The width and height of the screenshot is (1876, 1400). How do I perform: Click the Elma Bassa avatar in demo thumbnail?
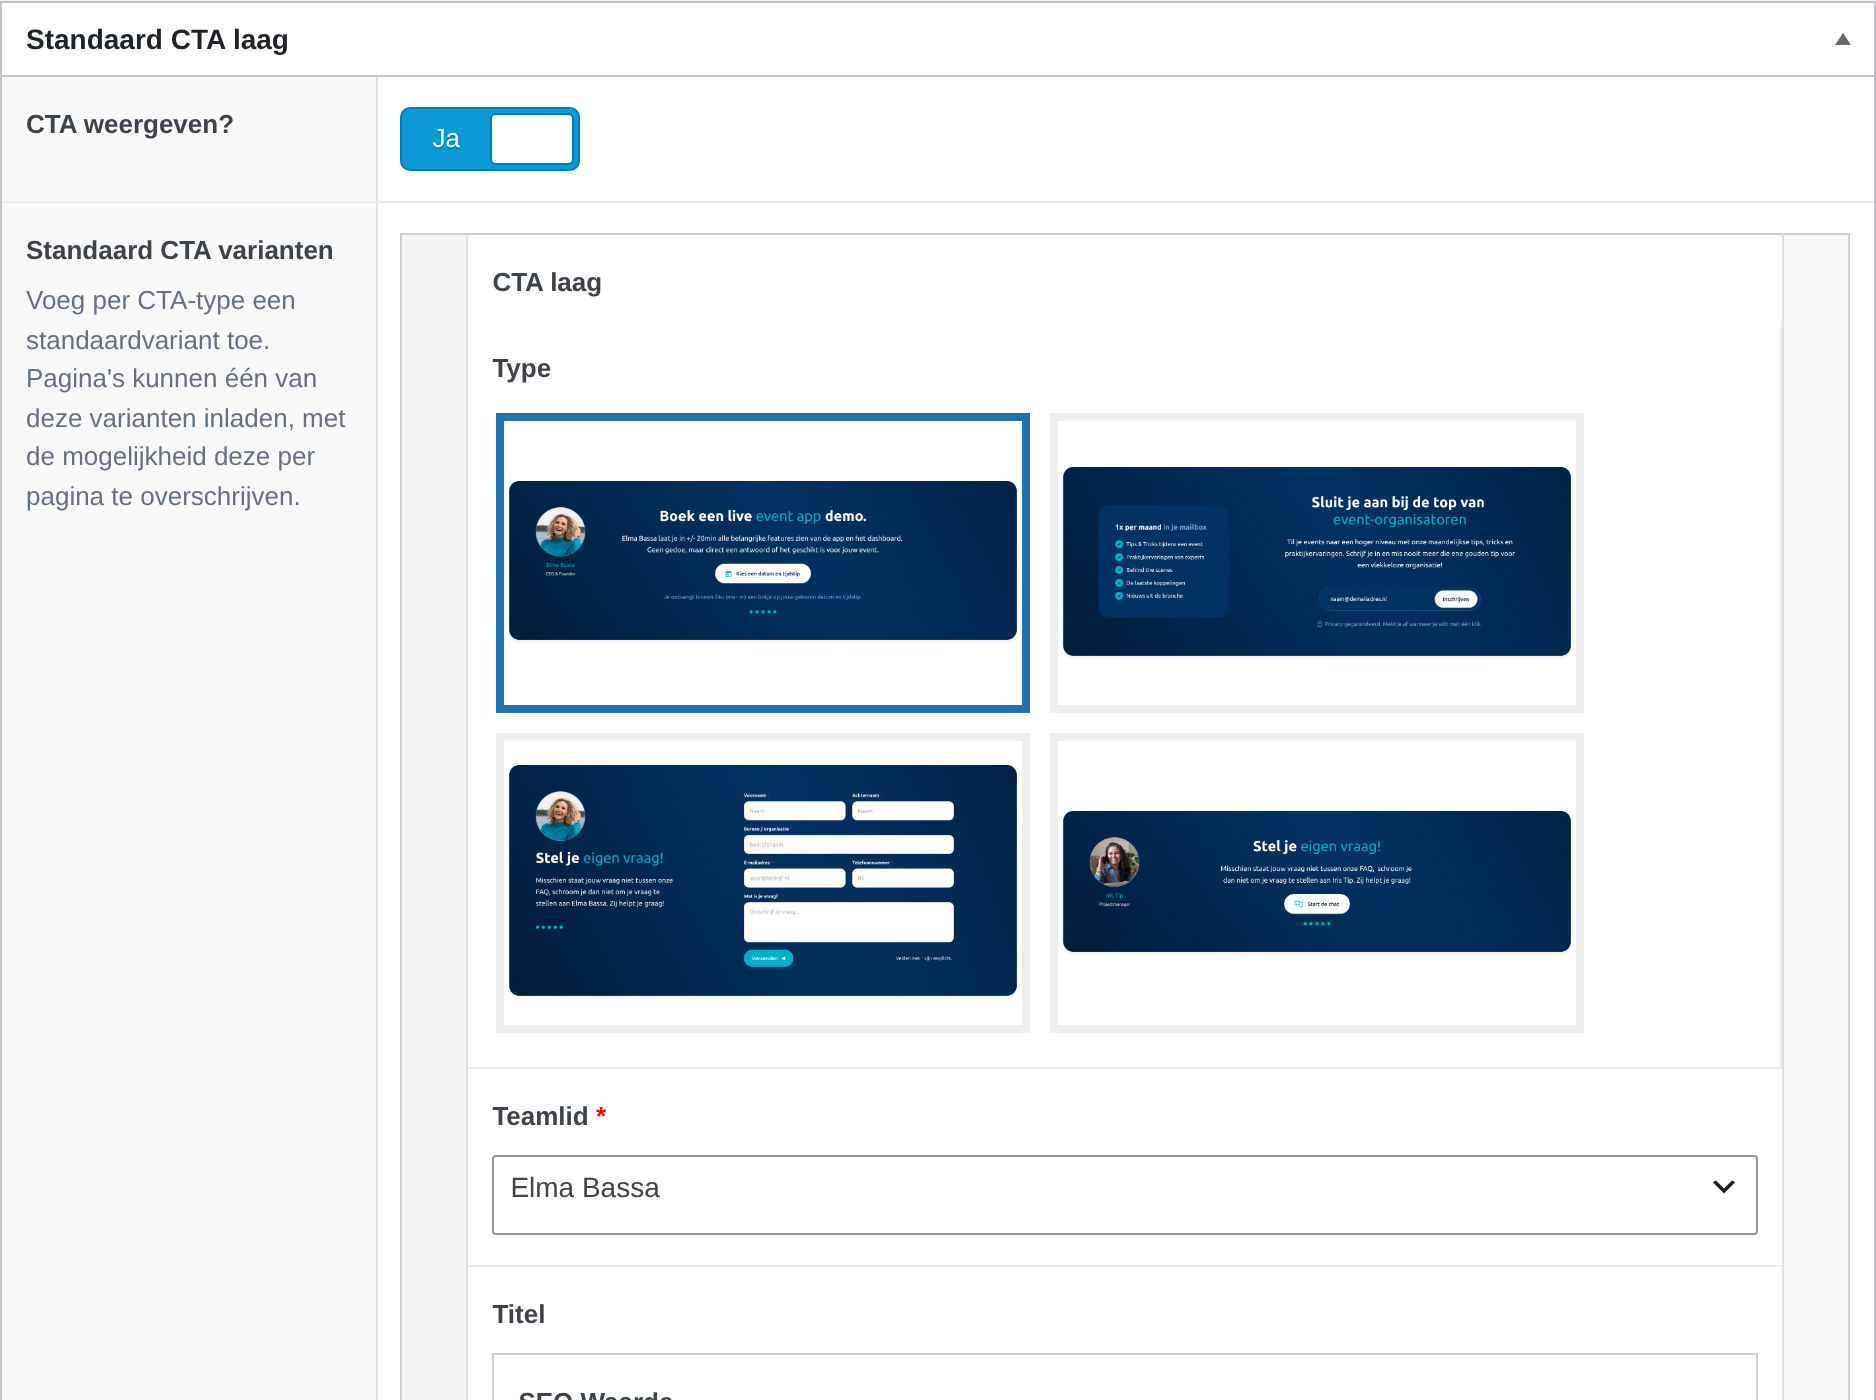click(x=560, y=532)
